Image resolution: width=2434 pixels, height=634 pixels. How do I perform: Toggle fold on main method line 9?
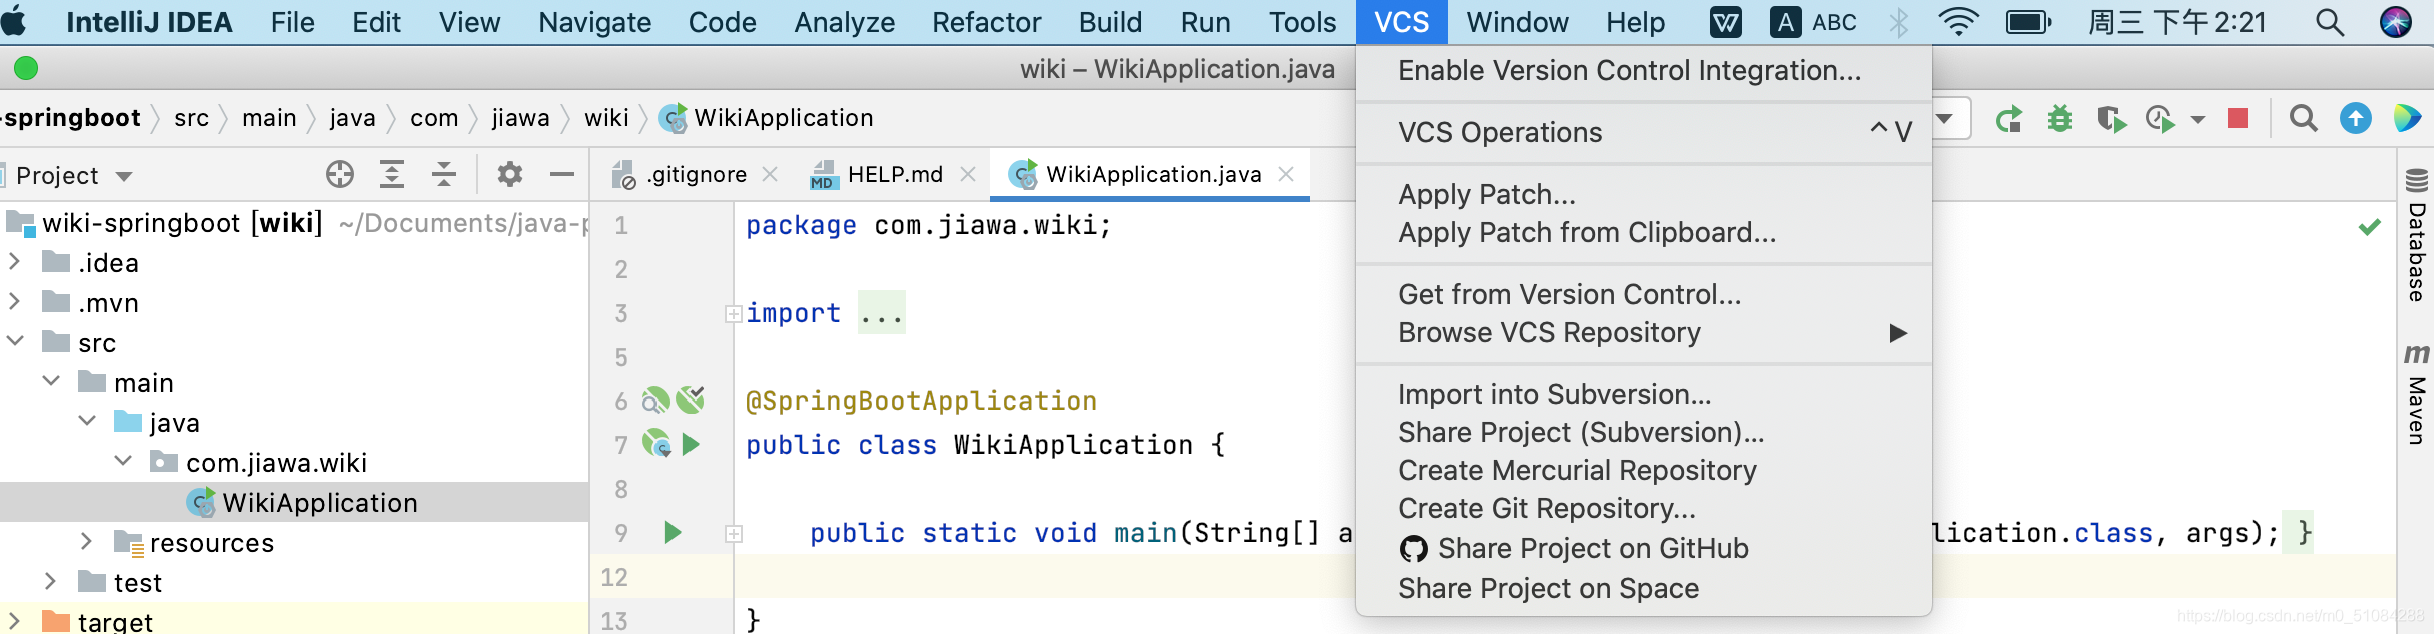(x=733, y=534)
